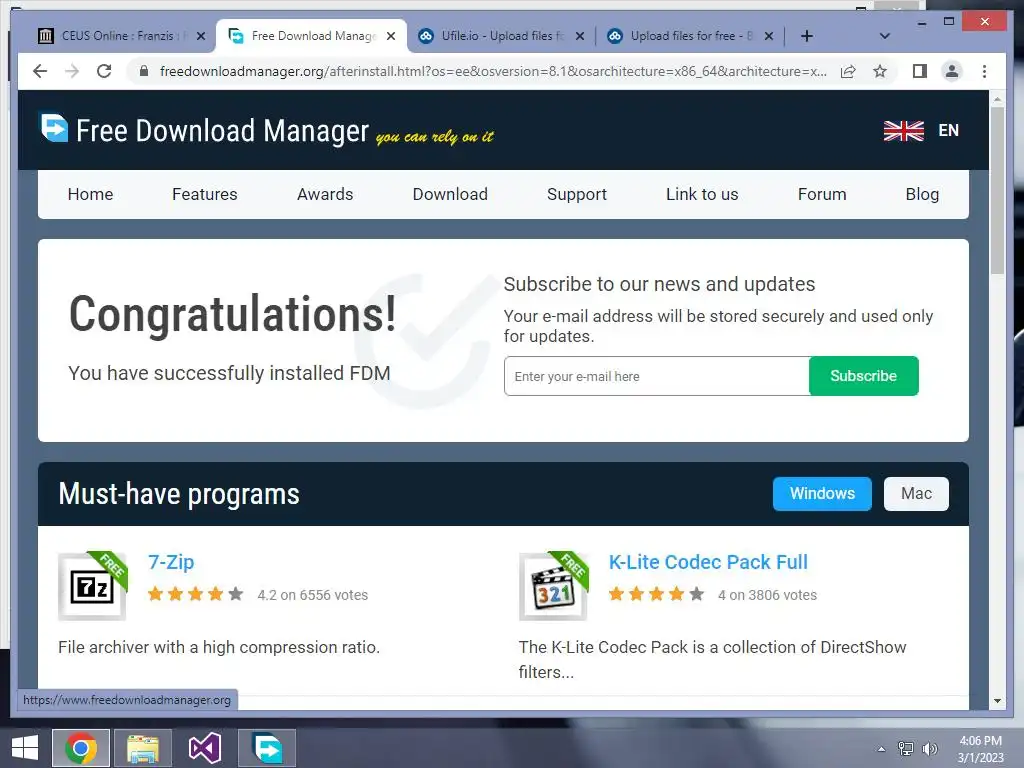The image size is (1024, 768).
Task: Open the EN language selector
Action: tap(948, 131)
